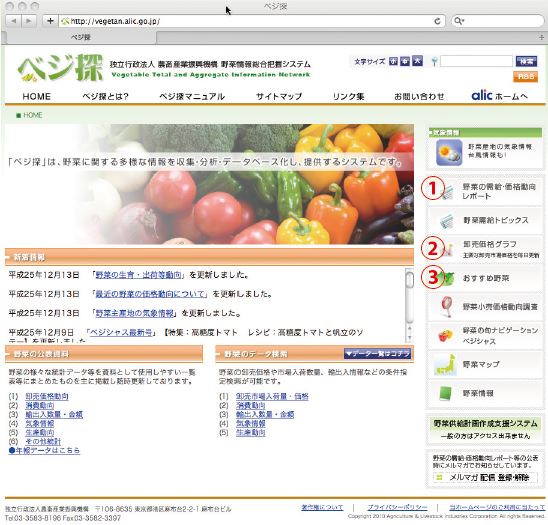548x525 pixels.
Task: Open the リンク集 menu item
Action: 348,96
